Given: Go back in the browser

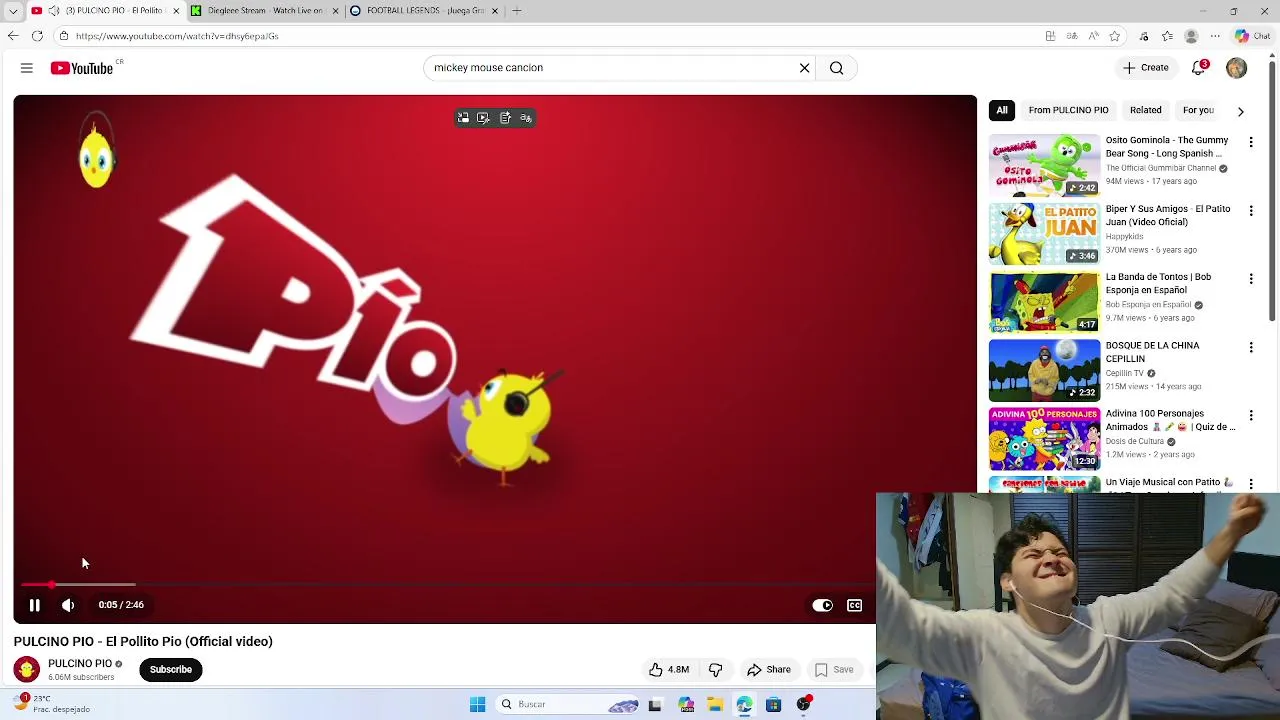Looking at the screenshot, I should point(13,36).
